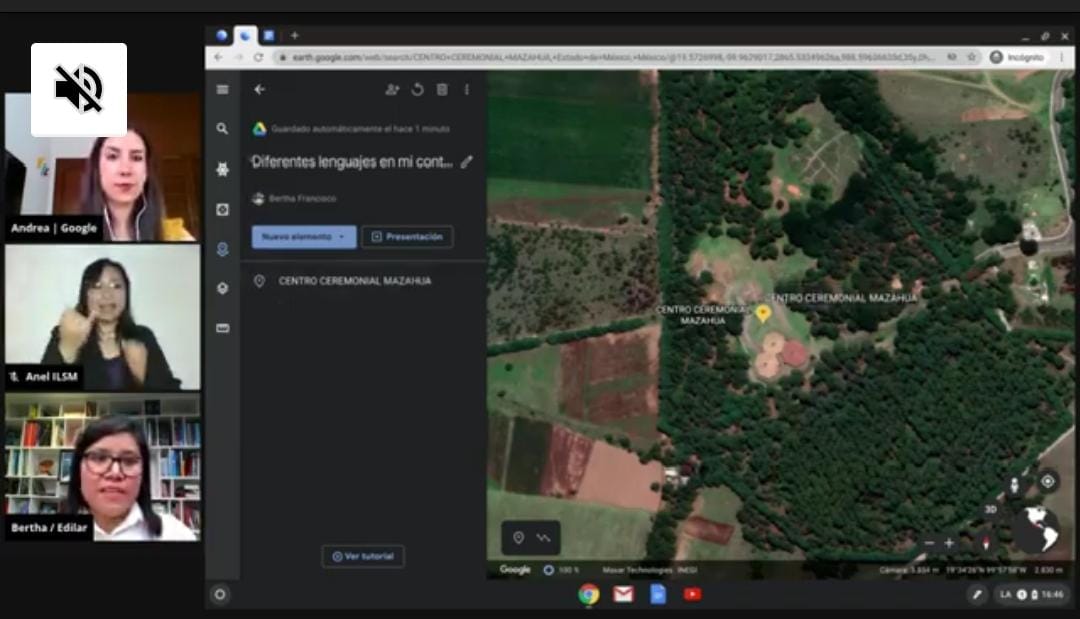
Task: Unmute using the muted speaker icon
Action: 79,89
